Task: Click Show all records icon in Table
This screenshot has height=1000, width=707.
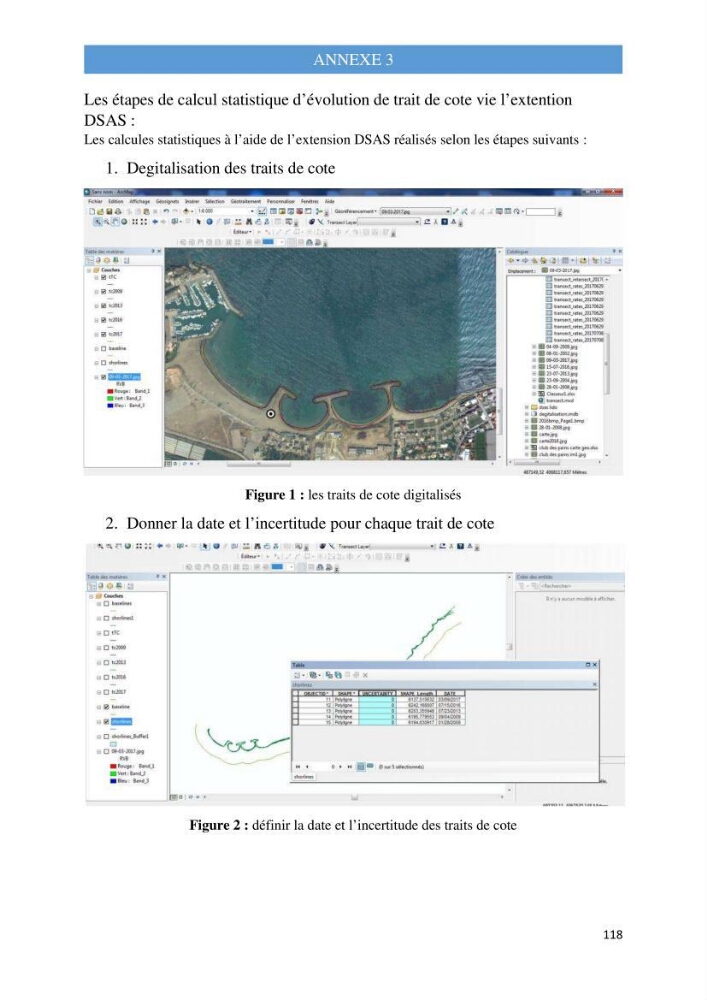Action: (360, 767)
